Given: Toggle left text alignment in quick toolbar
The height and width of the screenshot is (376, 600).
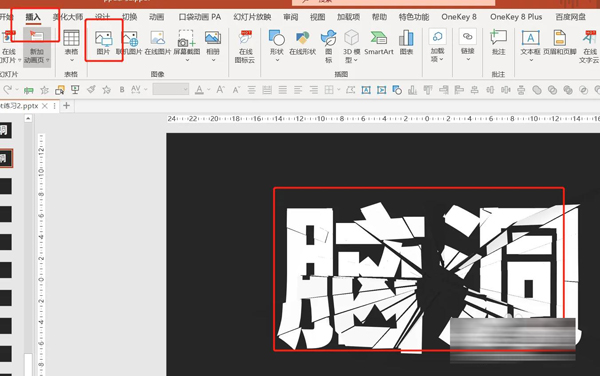Looking at the screenshot, I should [298, 90].
